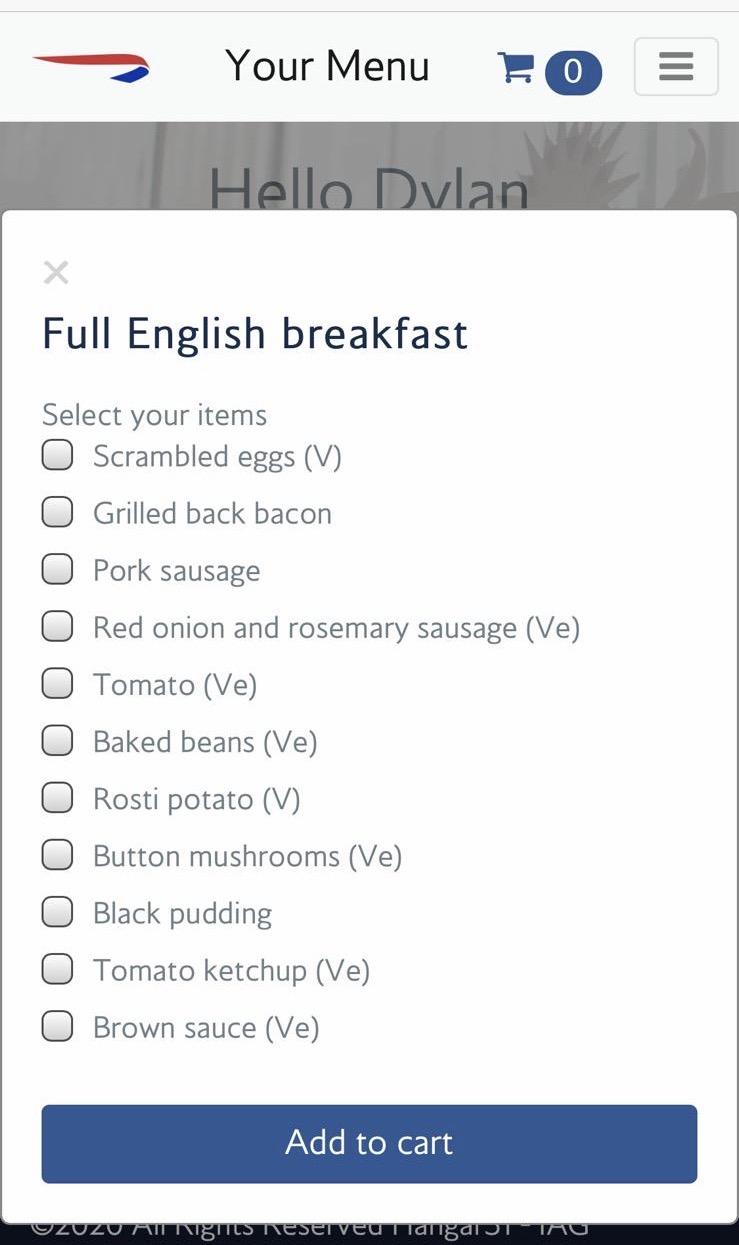Open the hamburger navigation menu
The image size is (739, 1245).
coord(676,67)
